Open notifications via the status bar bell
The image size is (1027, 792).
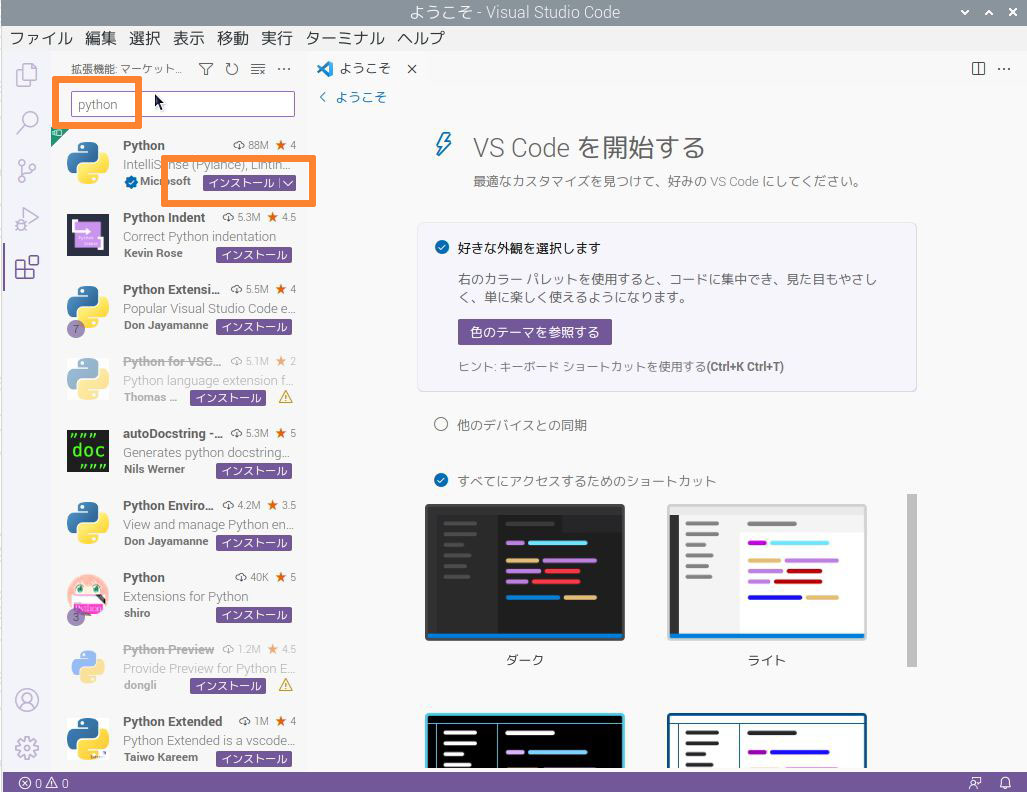pos(1005,782)
